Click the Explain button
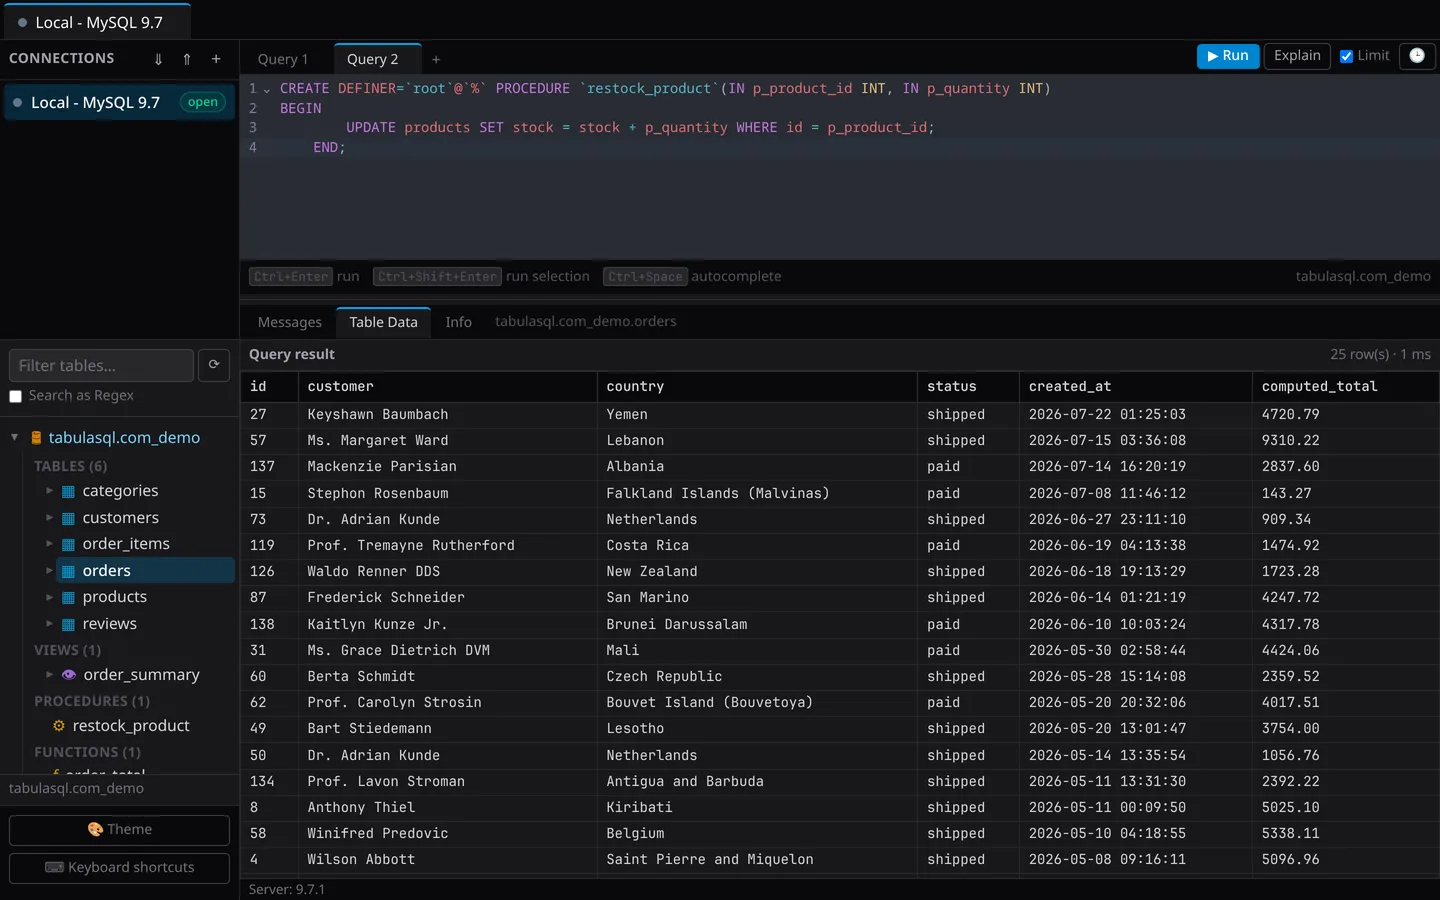This screenshot has height=900, width=1440. 1297,56
